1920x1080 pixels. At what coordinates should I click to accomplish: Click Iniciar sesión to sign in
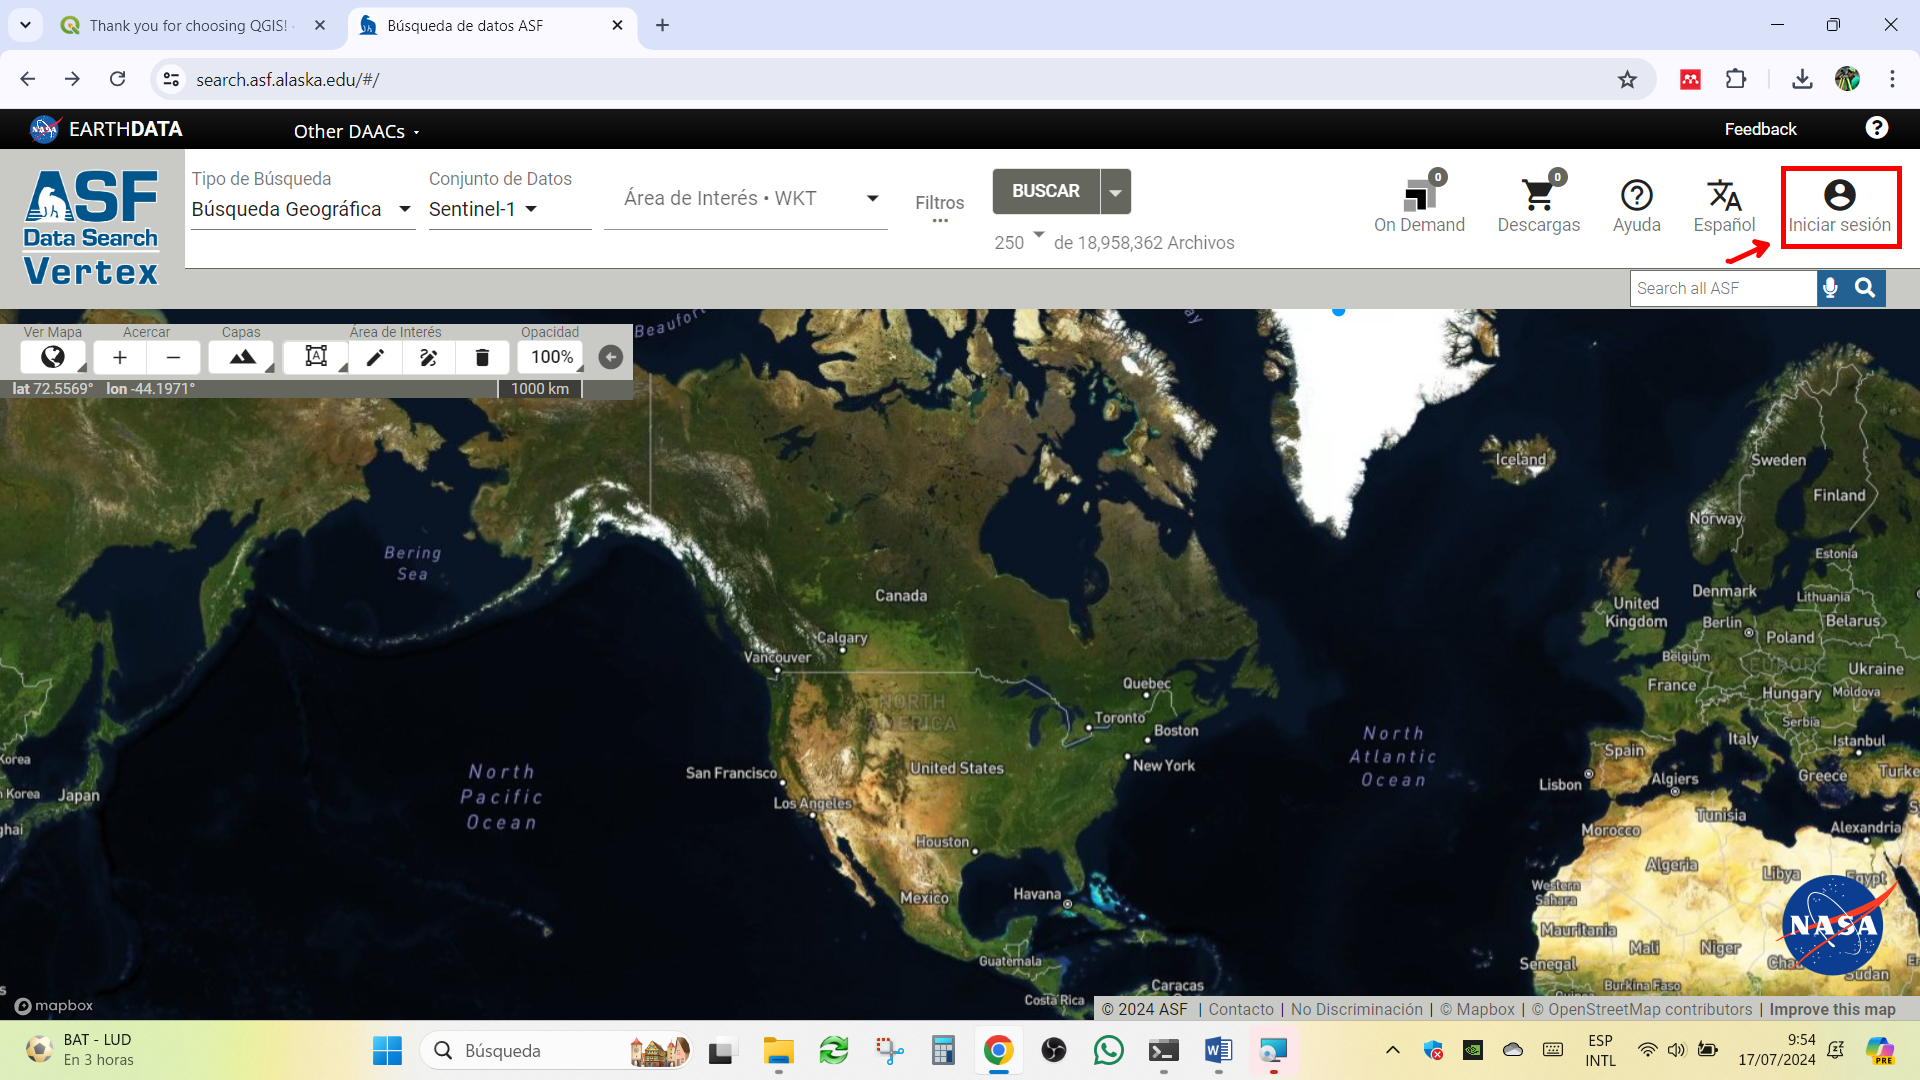click(x=1840, y=207)
